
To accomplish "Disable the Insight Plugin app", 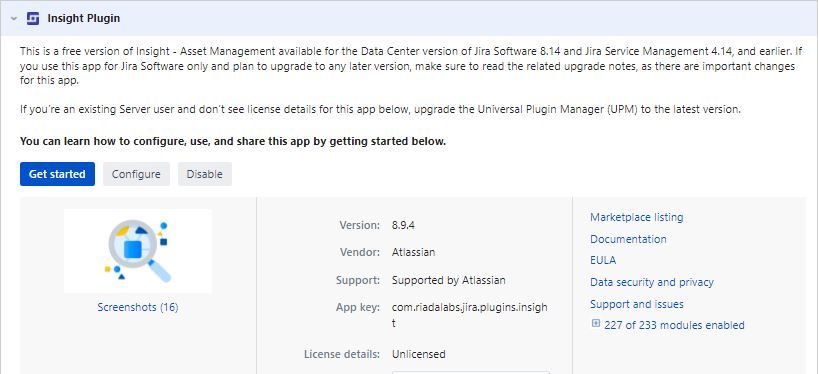I will 204,174.
